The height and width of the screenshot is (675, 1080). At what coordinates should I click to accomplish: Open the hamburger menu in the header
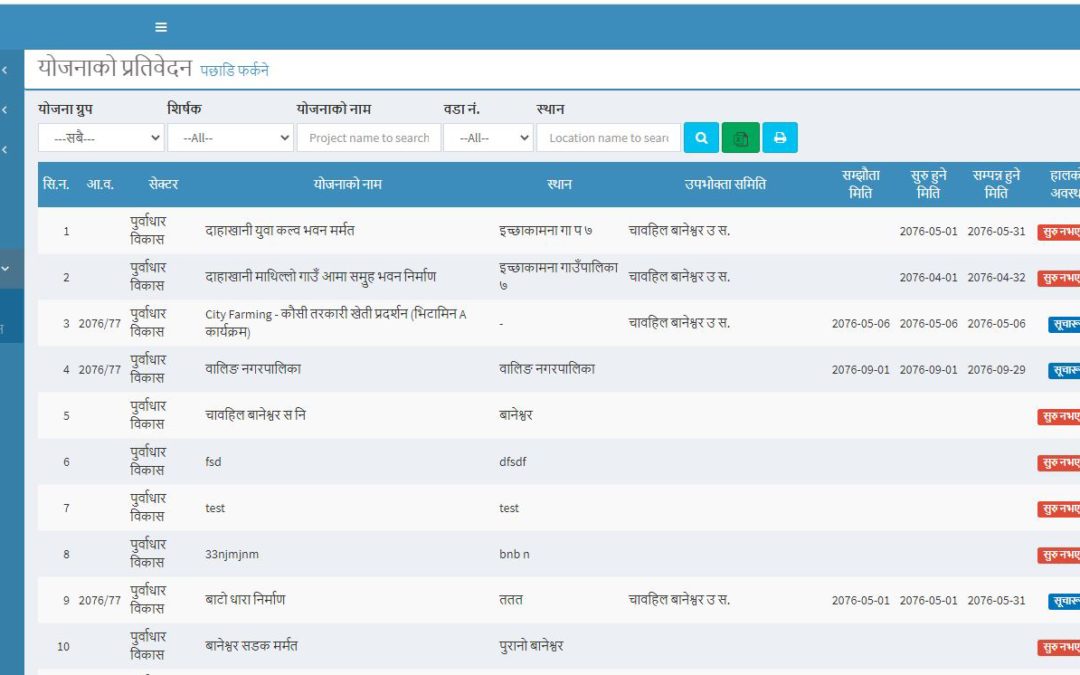[161, 27]
